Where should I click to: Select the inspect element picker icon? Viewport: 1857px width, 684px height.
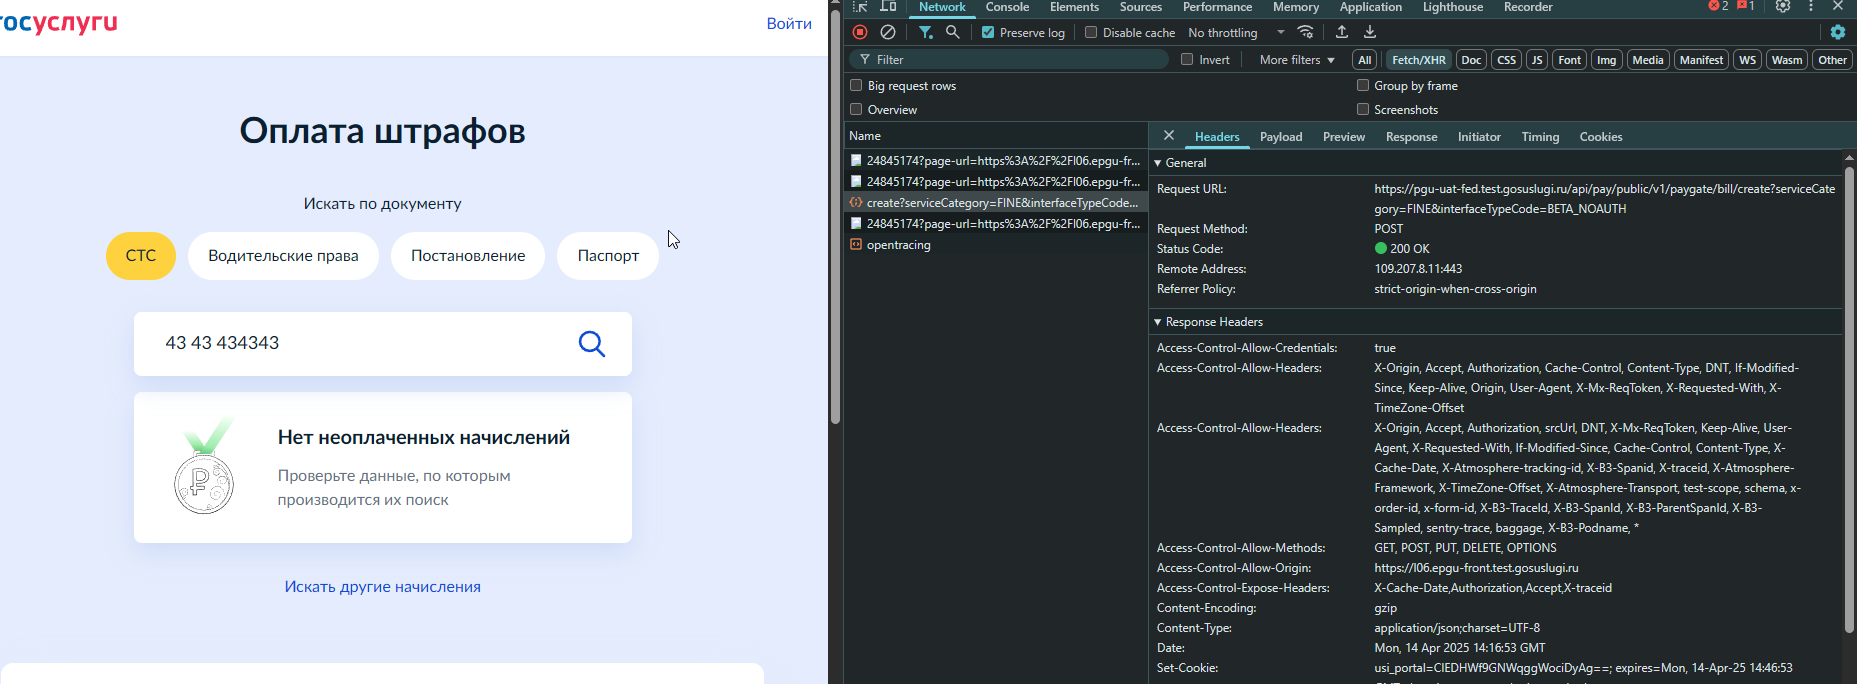click(x=860, y=6)
